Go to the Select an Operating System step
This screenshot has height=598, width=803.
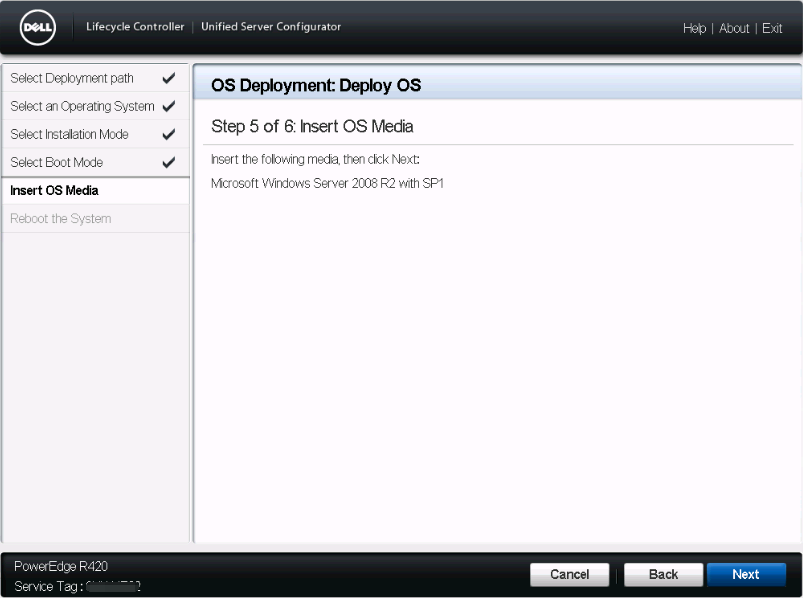point(82,106)
